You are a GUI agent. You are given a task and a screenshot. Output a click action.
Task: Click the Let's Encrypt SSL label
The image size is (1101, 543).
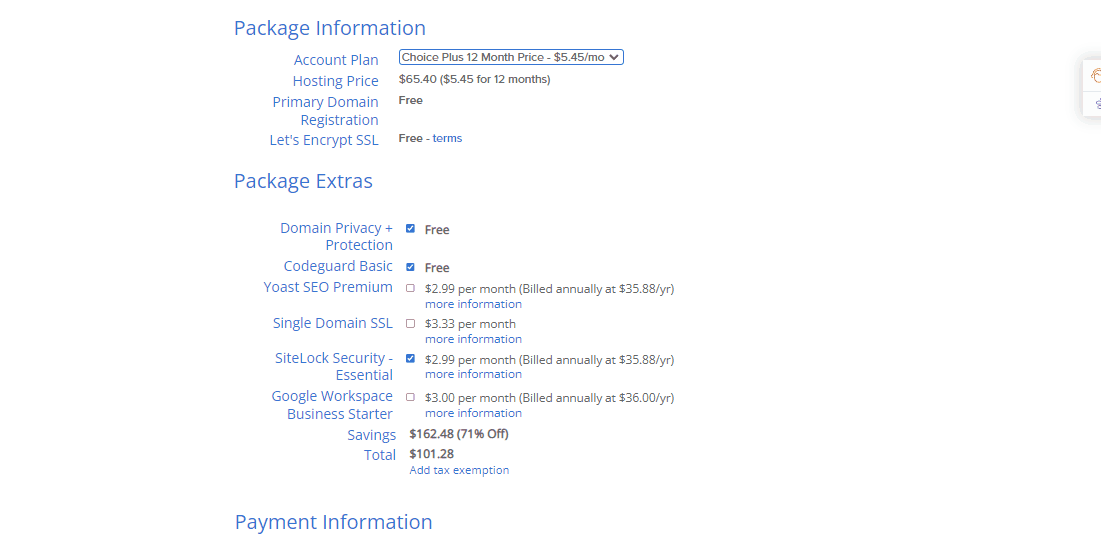pyautogui.click(x=324, y=140)
